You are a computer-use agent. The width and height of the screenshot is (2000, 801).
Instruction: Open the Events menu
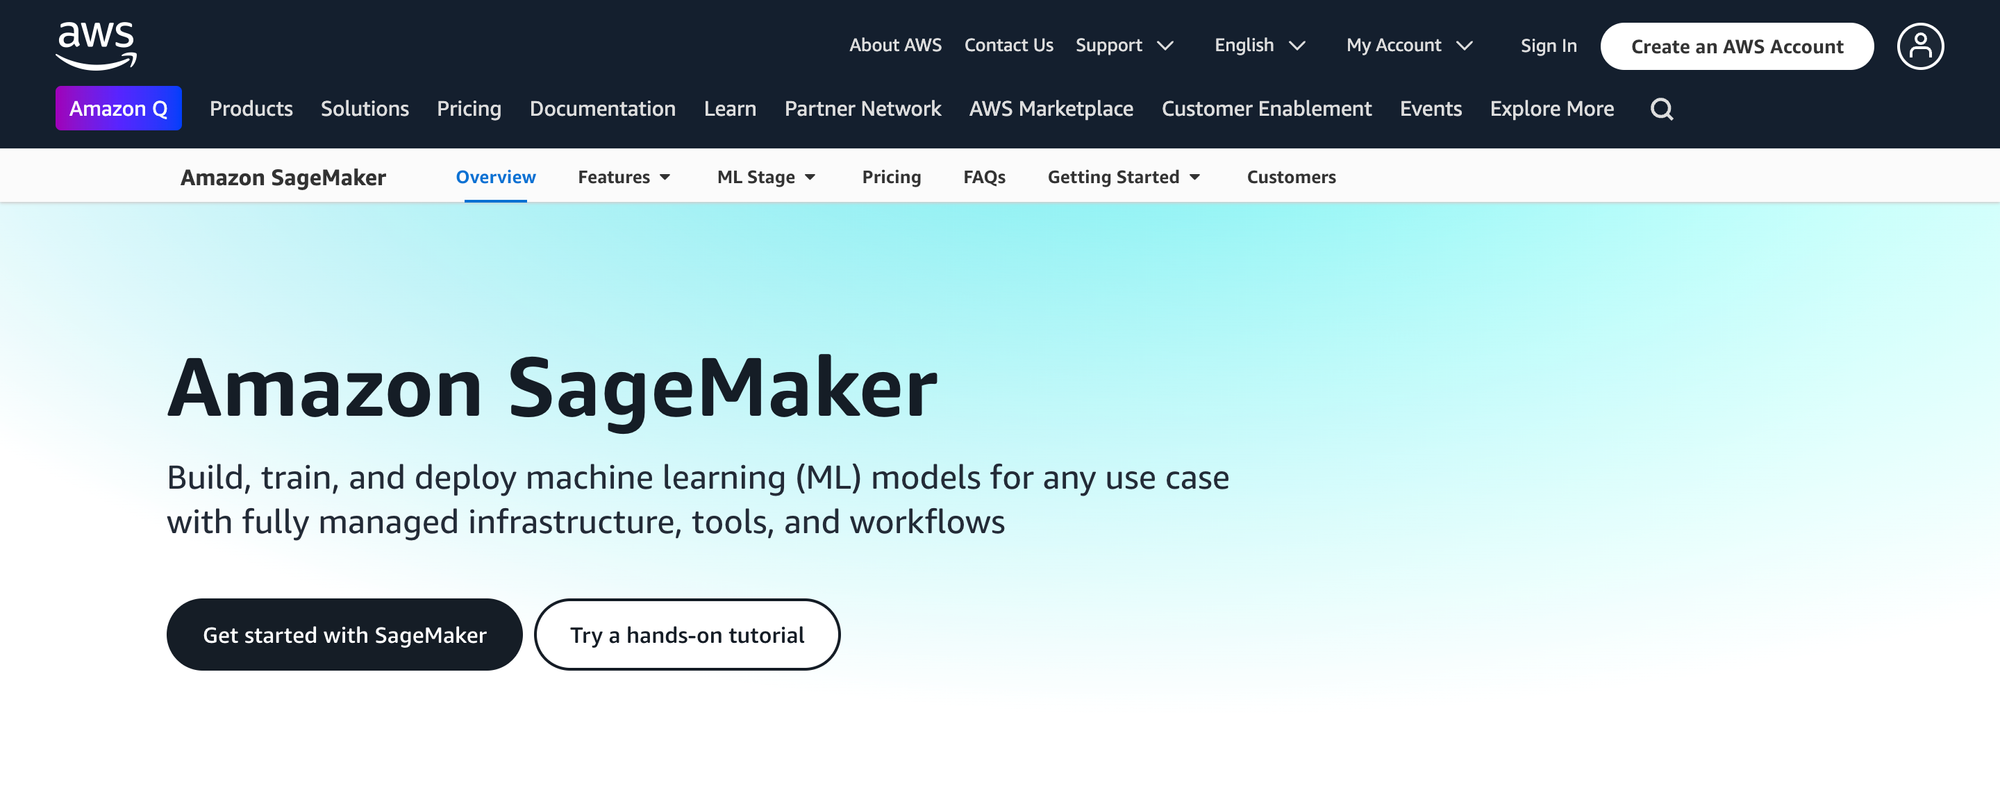tap(1431, 109)
